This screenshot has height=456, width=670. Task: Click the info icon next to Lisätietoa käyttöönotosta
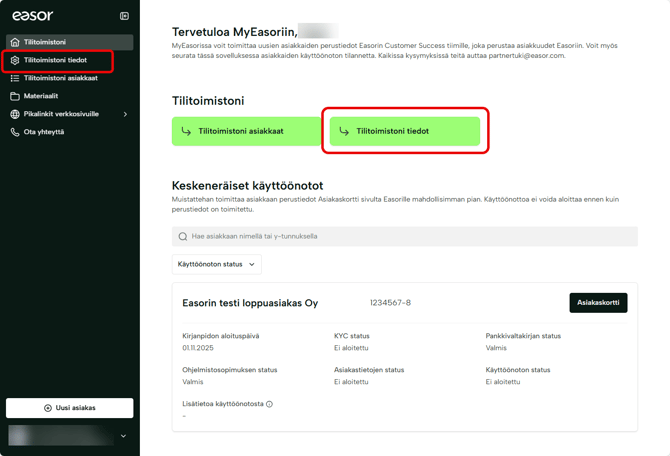tap(269, 404)
